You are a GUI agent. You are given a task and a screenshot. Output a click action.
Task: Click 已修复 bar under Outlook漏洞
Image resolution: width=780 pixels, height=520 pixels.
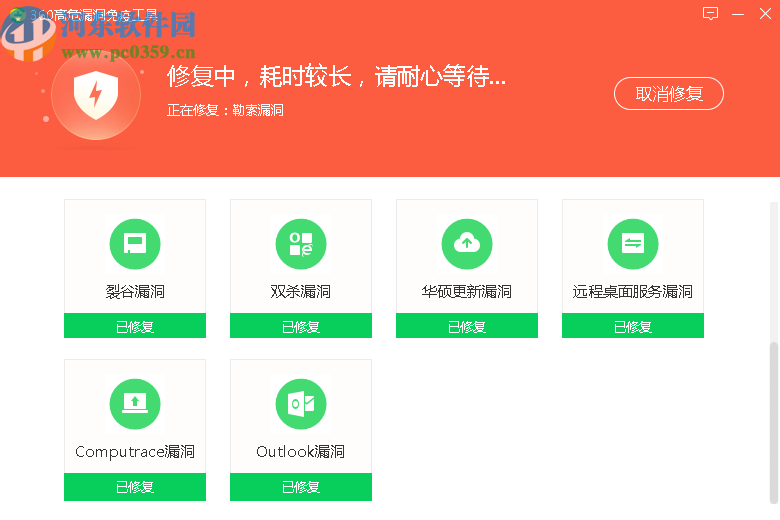pyautogui.click(x=301, y=487)
